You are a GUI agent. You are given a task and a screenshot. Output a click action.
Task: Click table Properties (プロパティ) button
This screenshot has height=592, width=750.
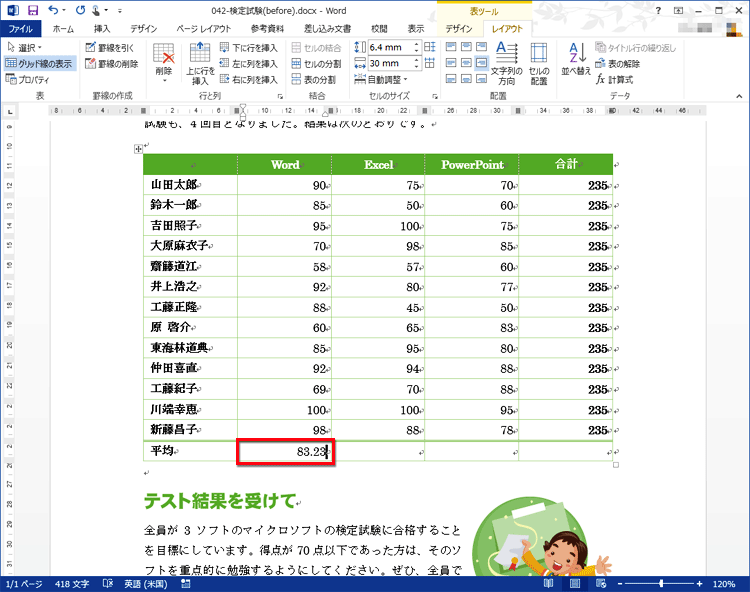tap(27, 79)
